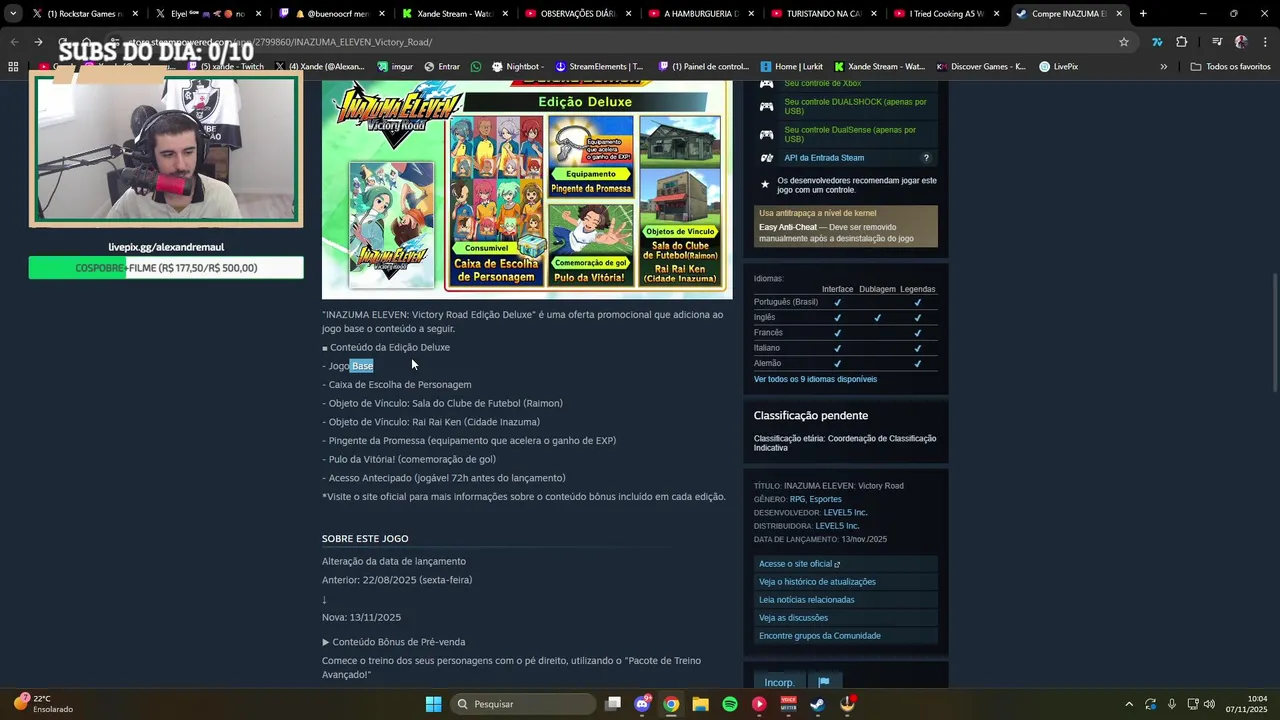
Task: Expand hidden bookmarks with the chevron
Action: (x=1163, y=66)
